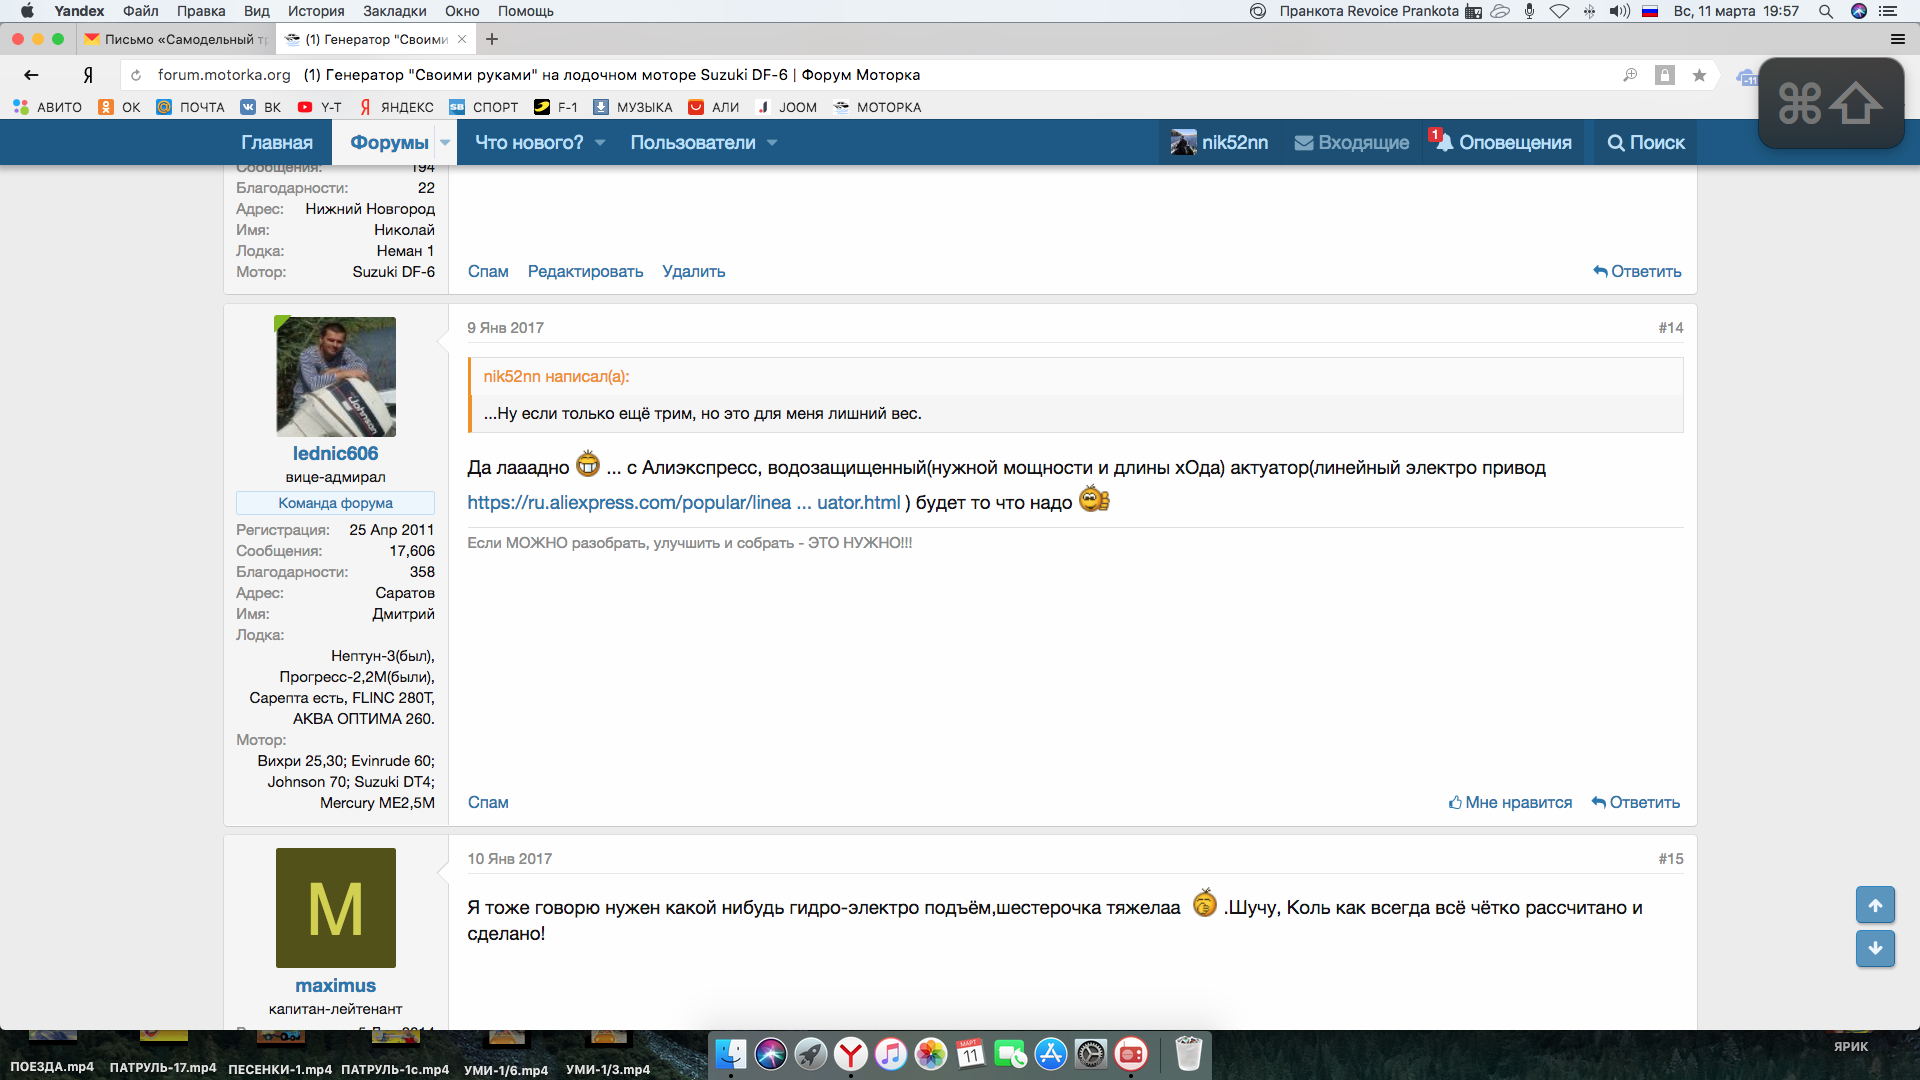The width and height of the screenshot is (1920, 1080).
Task: Open the forum Поиск search
Action: tap(1646, 143)
